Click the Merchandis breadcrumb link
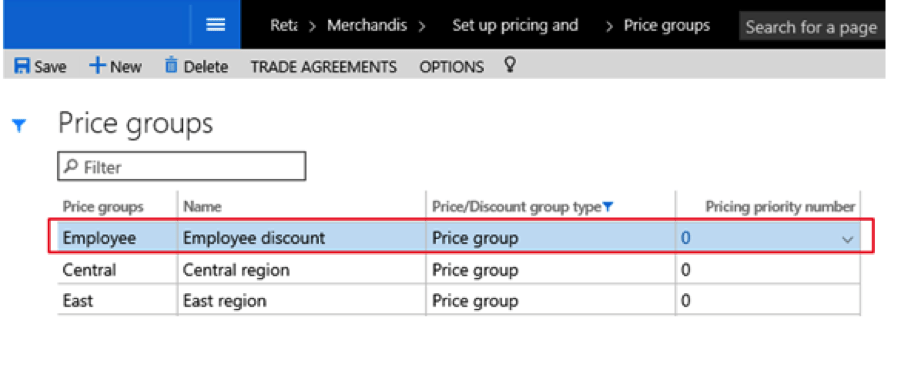Image resolution: width=898 pixels, height=375 pixels. coord(367,26)
